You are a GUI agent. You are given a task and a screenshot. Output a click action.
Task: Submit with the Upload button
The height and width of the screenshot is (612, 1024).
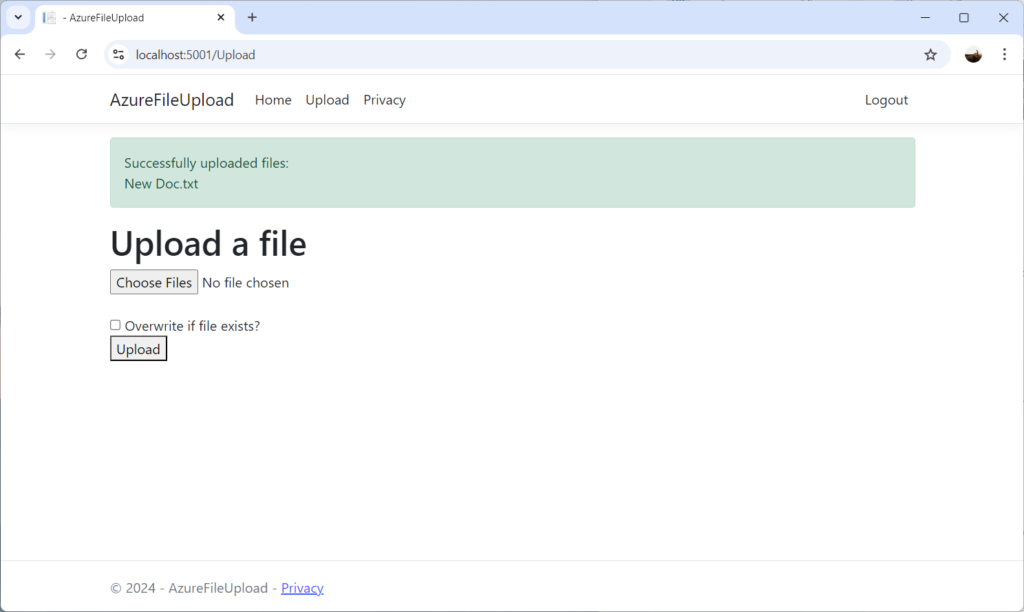coord(138,349)
